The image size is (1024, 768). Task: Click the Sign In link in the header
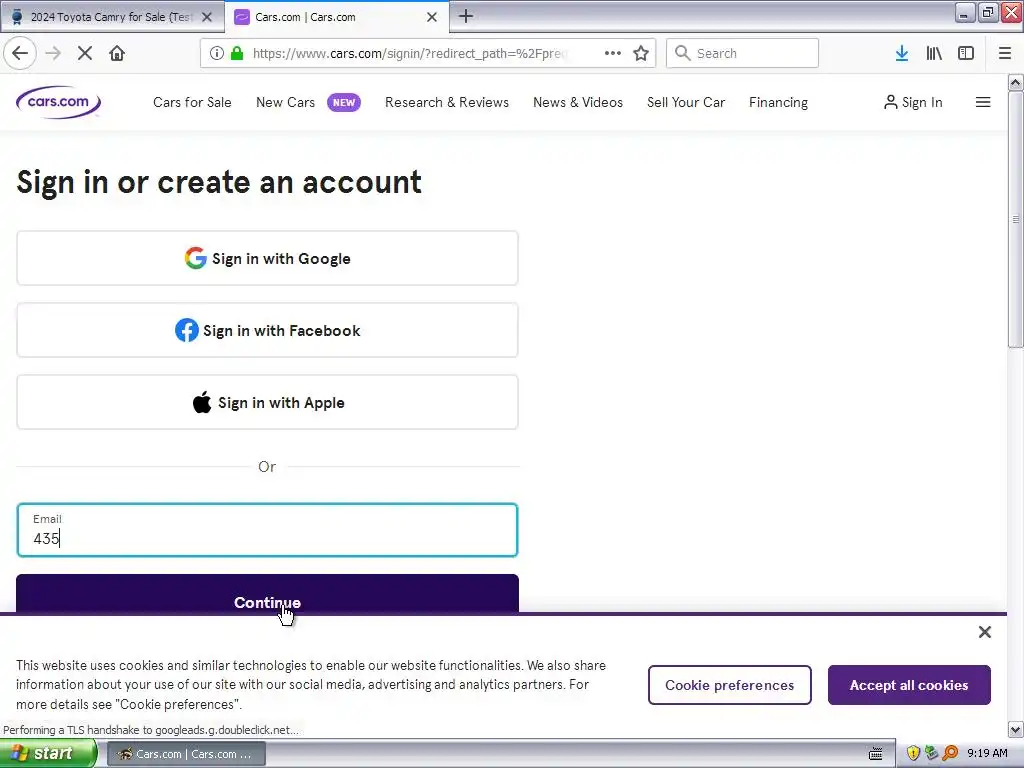[x=913, y=103]
